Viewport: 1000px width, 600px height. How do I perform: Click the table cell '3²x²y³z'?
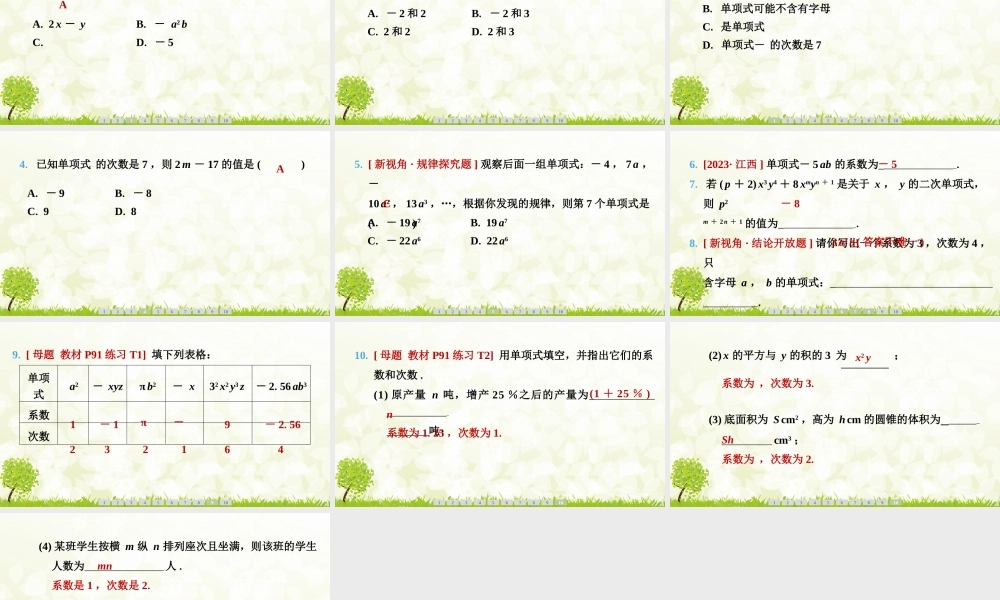click(228, 386)
